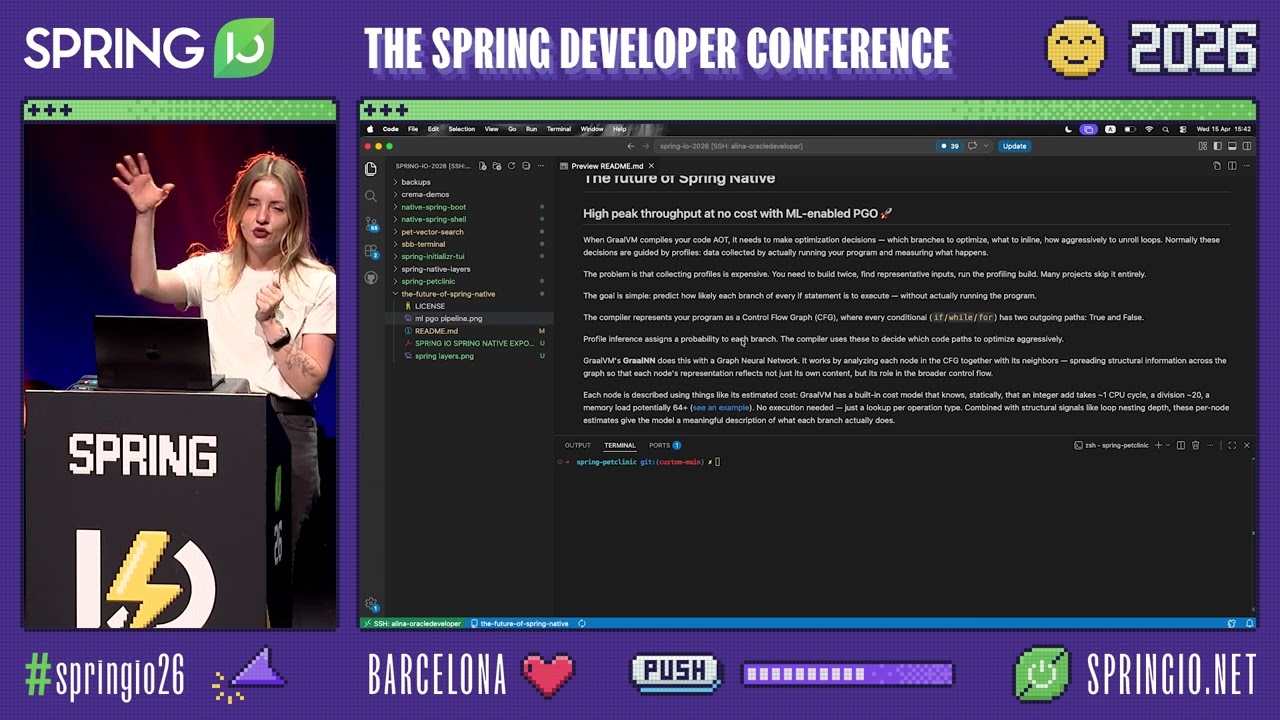Open the Extensions view in activity bar
Image resolution: width=1280 pixels, height=720 pixels.
(371, 251)
